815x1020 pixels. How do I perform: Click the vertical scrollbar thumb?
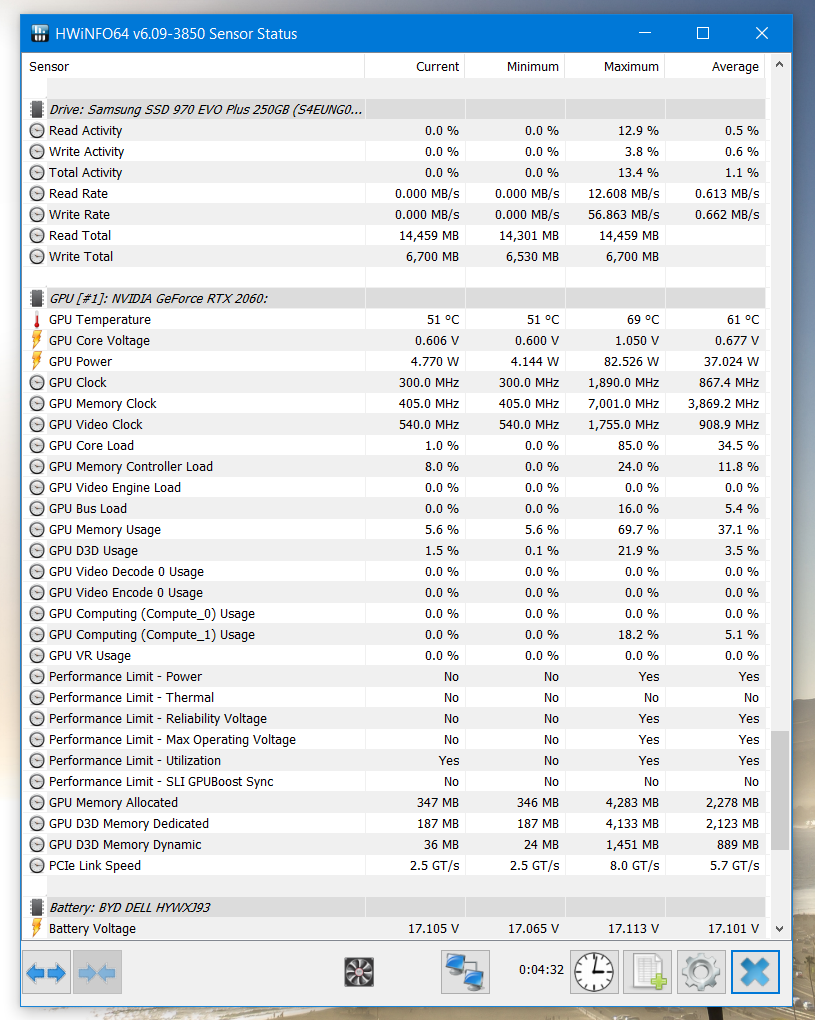[779, 790]
